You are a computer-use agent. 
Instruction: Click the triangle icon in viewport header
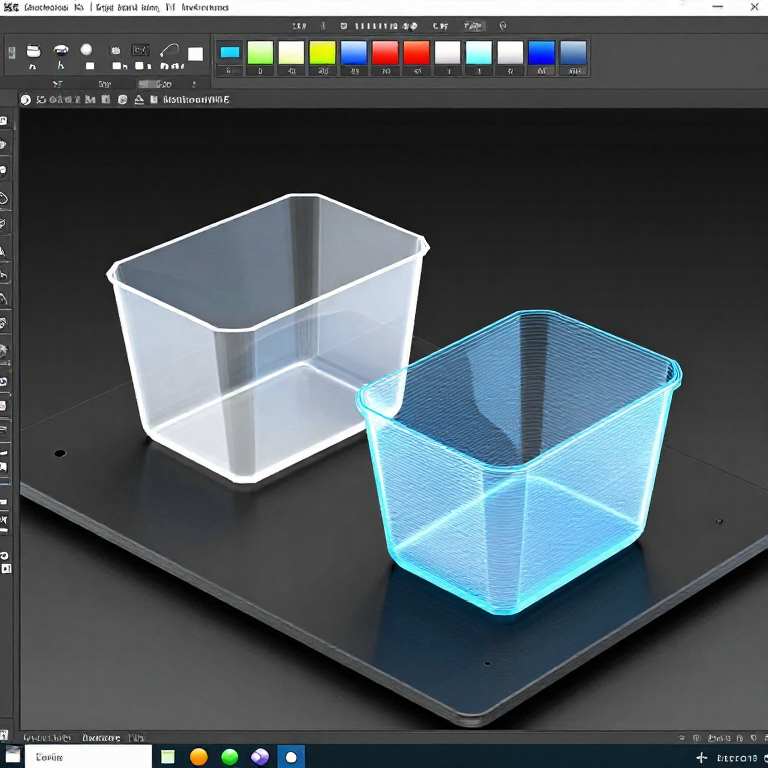point(139,100)
